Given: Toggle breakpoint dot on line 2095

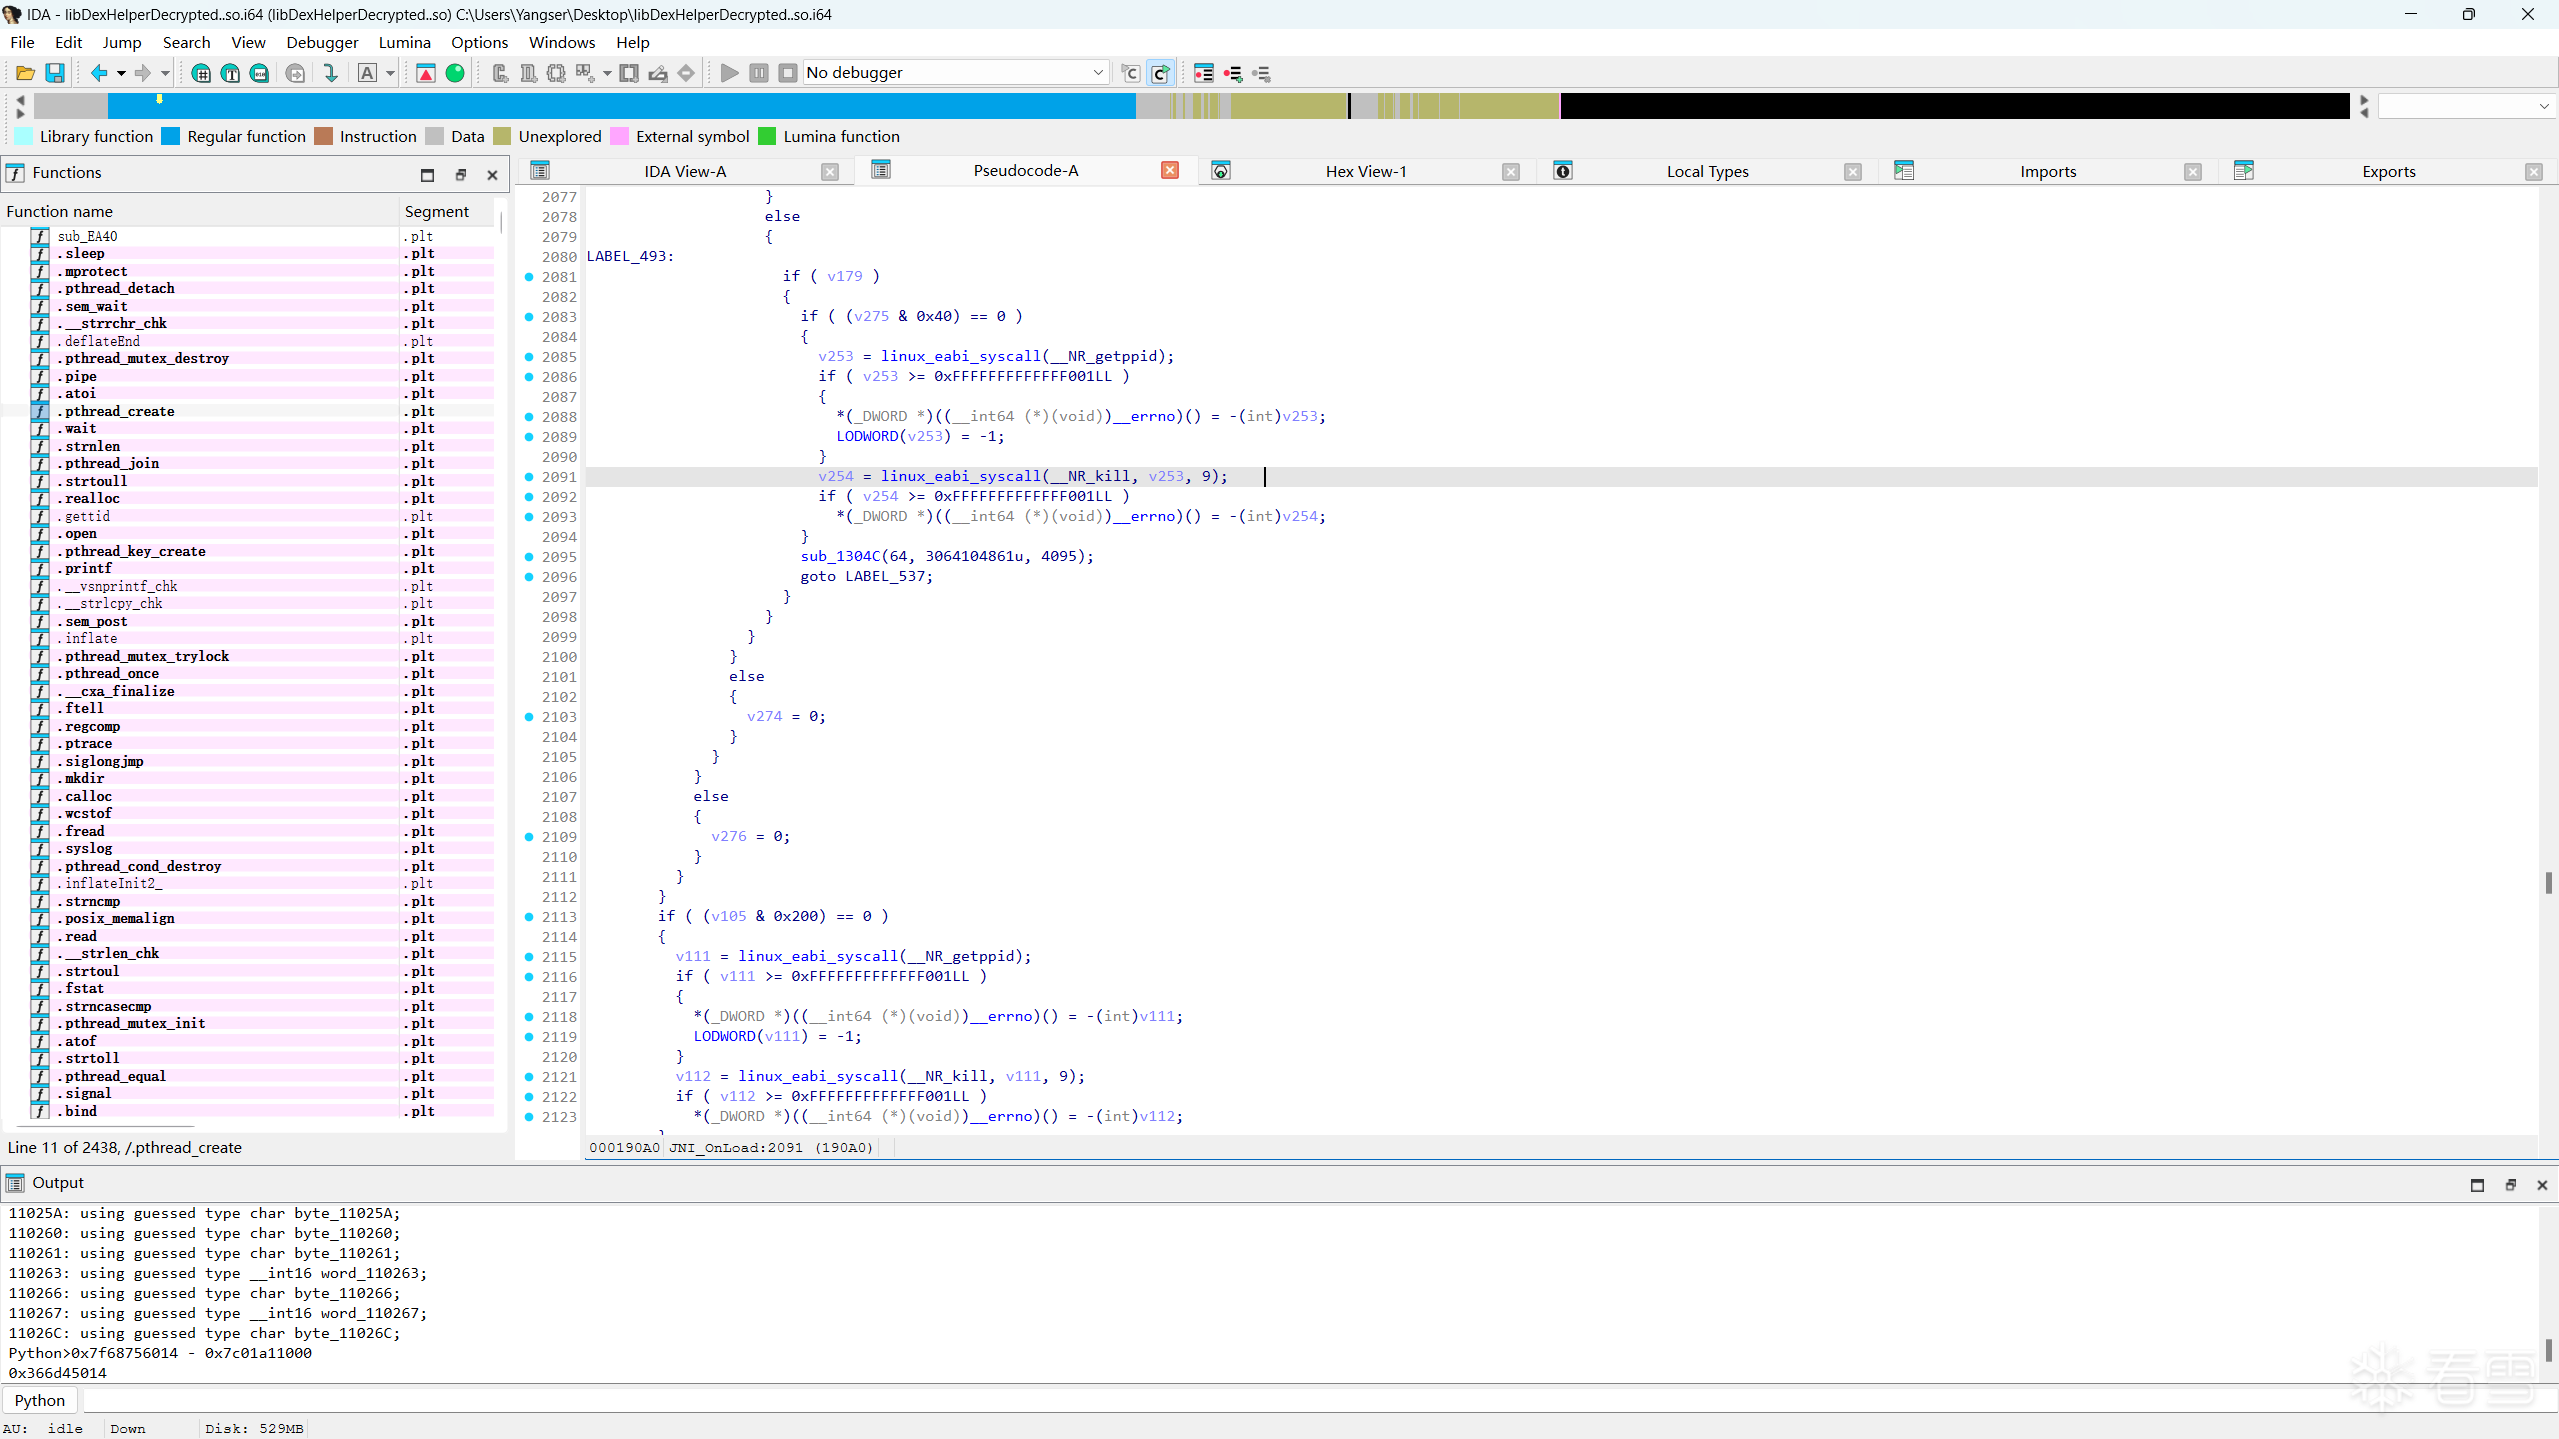Looking at the screenshot, I should [530, 557].
